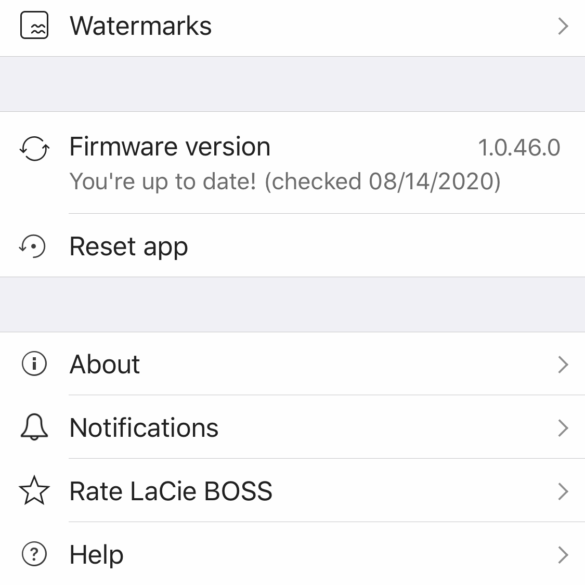The height and width of the screenshot is (585, 585).
Task: Tap the Rate LaCie BOSS star icon
Action: [x=34, y=491]
